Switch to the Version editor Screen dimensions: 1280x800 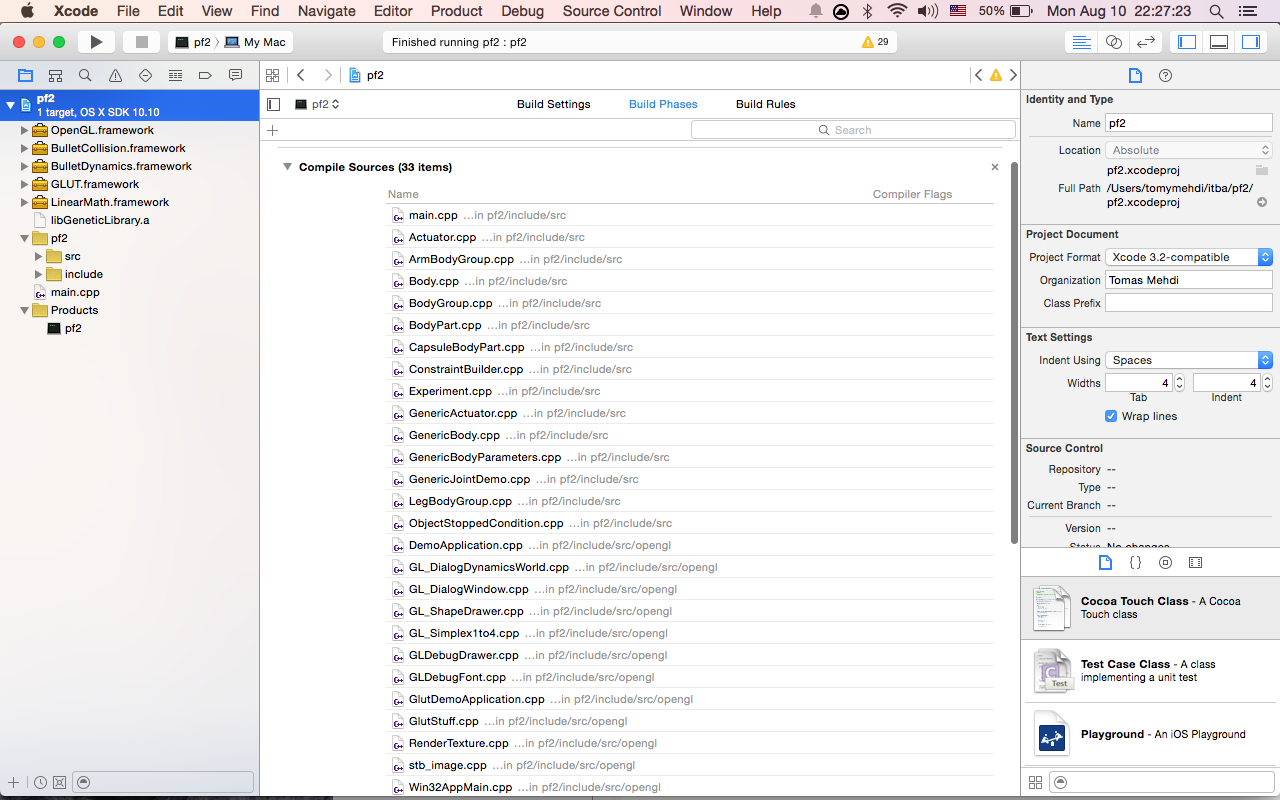pyautogui.click(x=1146, y=42)
